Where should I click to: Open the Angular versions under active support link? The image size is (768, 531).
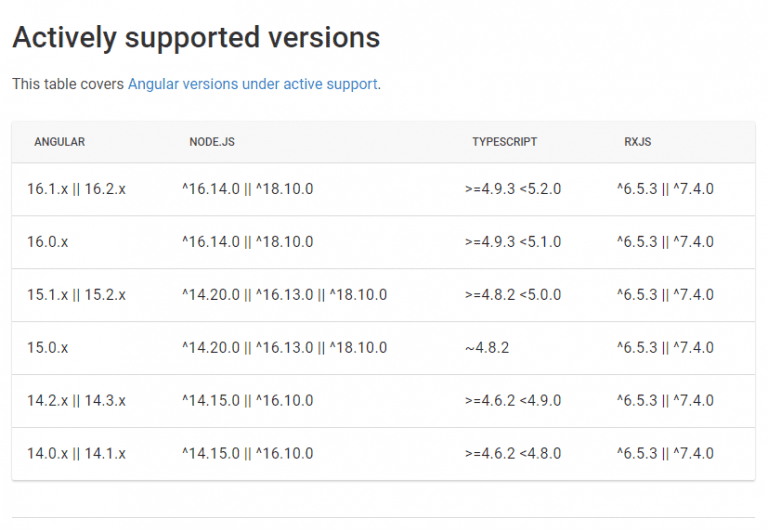[252, 84]
